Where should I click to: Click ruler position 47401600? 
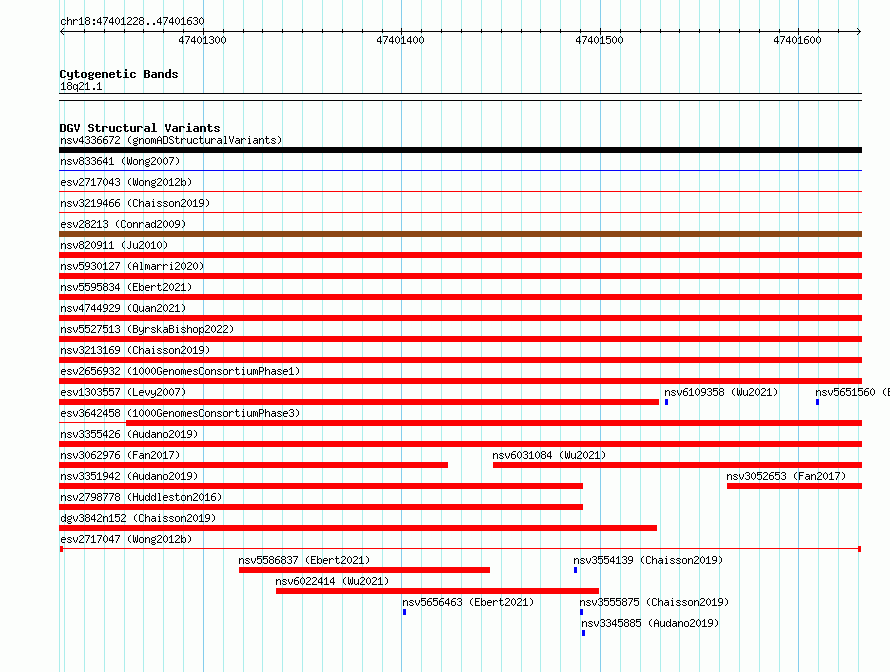pyautogui.click(x=797, y=40)
